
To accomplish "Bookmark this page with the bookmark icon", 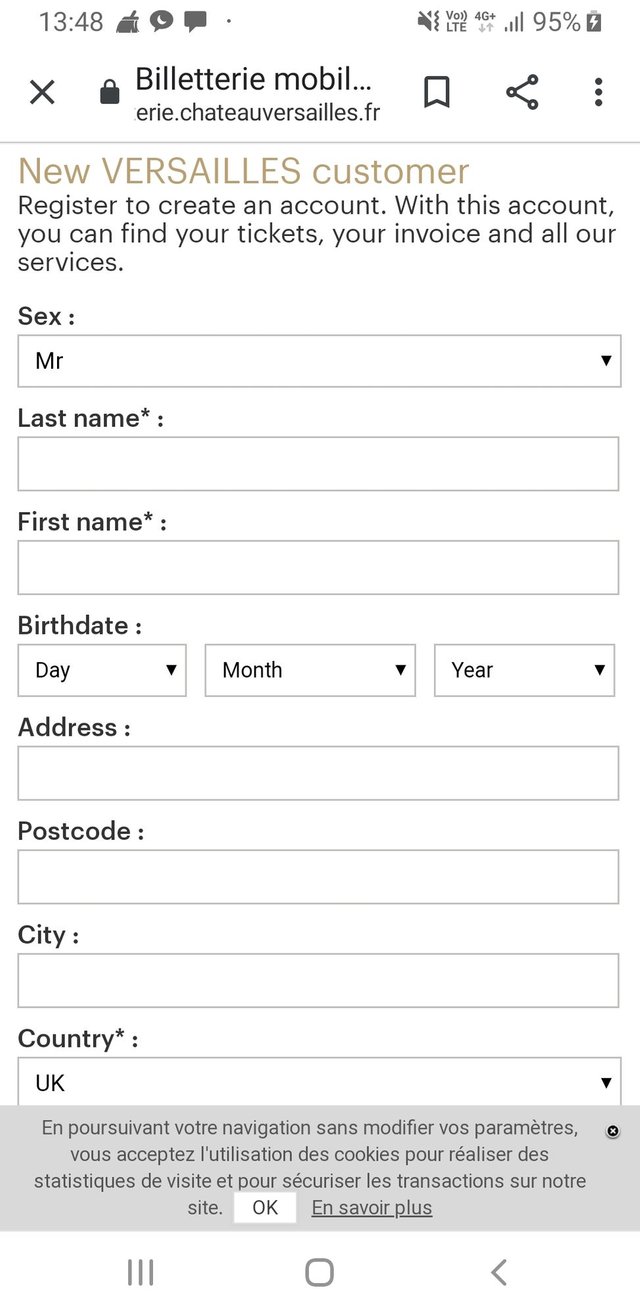I will (x=435, y=93).
